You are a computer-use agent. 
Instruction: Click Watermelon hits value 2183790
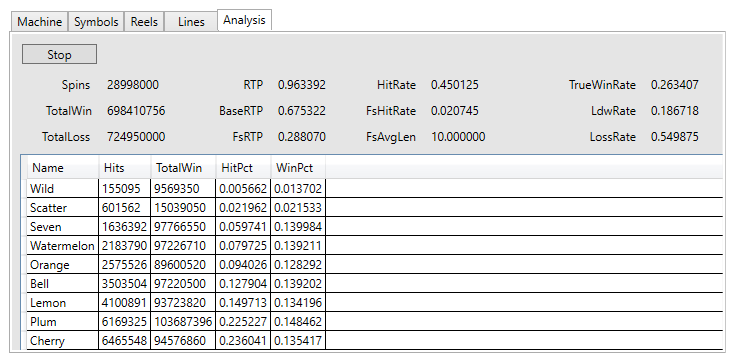tap(125, 245)
